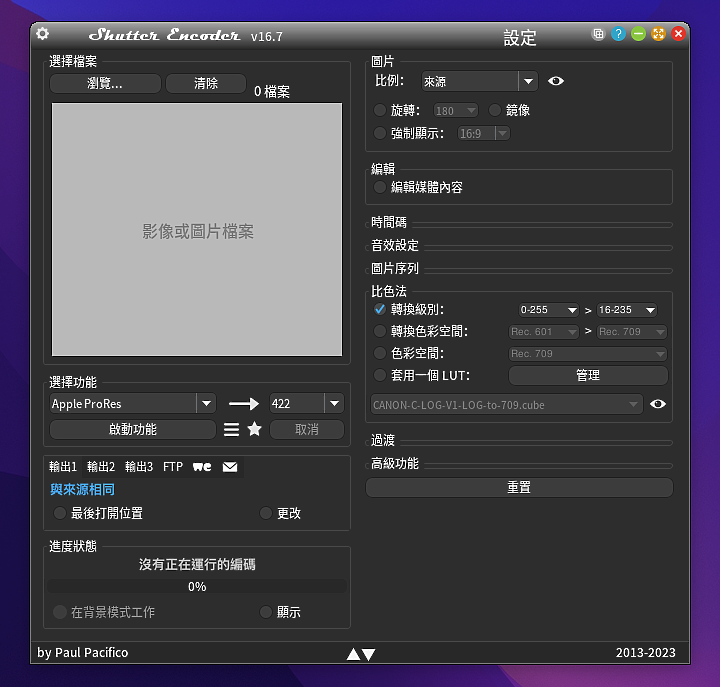
Task: Enable the 旋轉 rotation option
Action: tap(380, 110)
